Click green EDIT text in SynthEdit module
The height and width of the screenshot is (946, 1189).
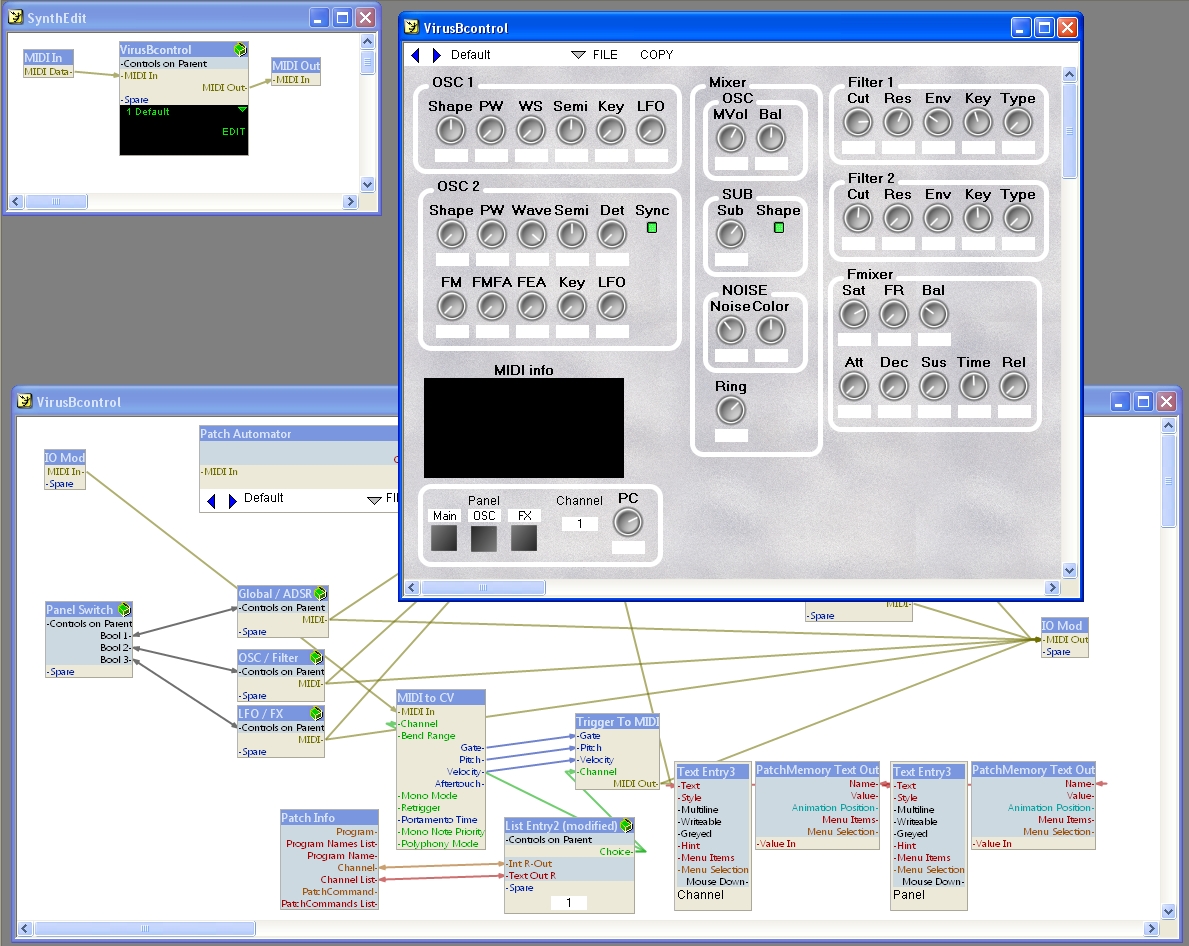coord(234,132)
